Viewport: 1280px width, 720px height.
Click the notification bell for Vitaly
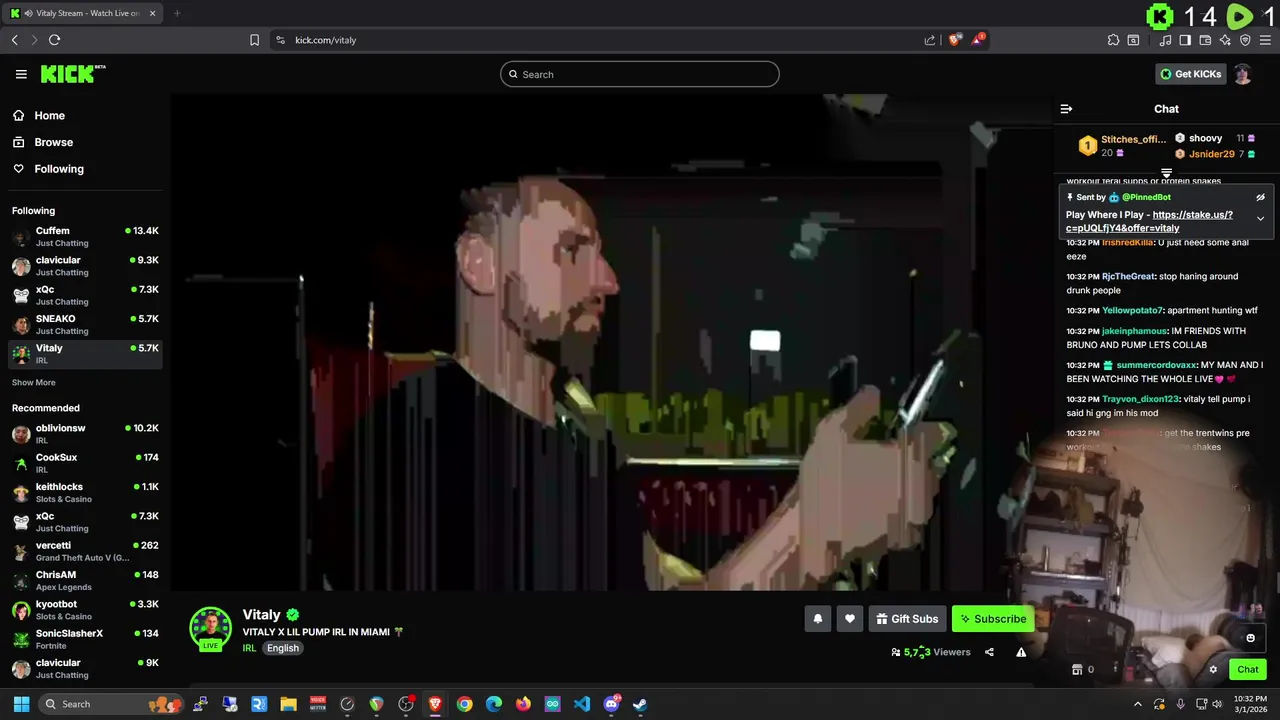[817, 619]
